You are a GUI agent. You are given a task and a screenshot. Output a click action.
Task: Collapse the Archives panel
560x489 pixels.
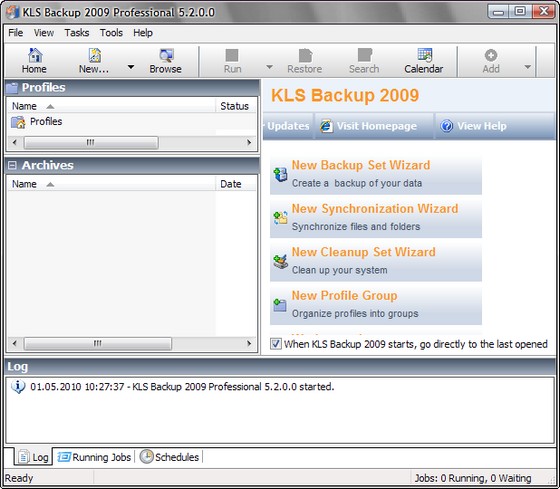click(x=12, y=165)
